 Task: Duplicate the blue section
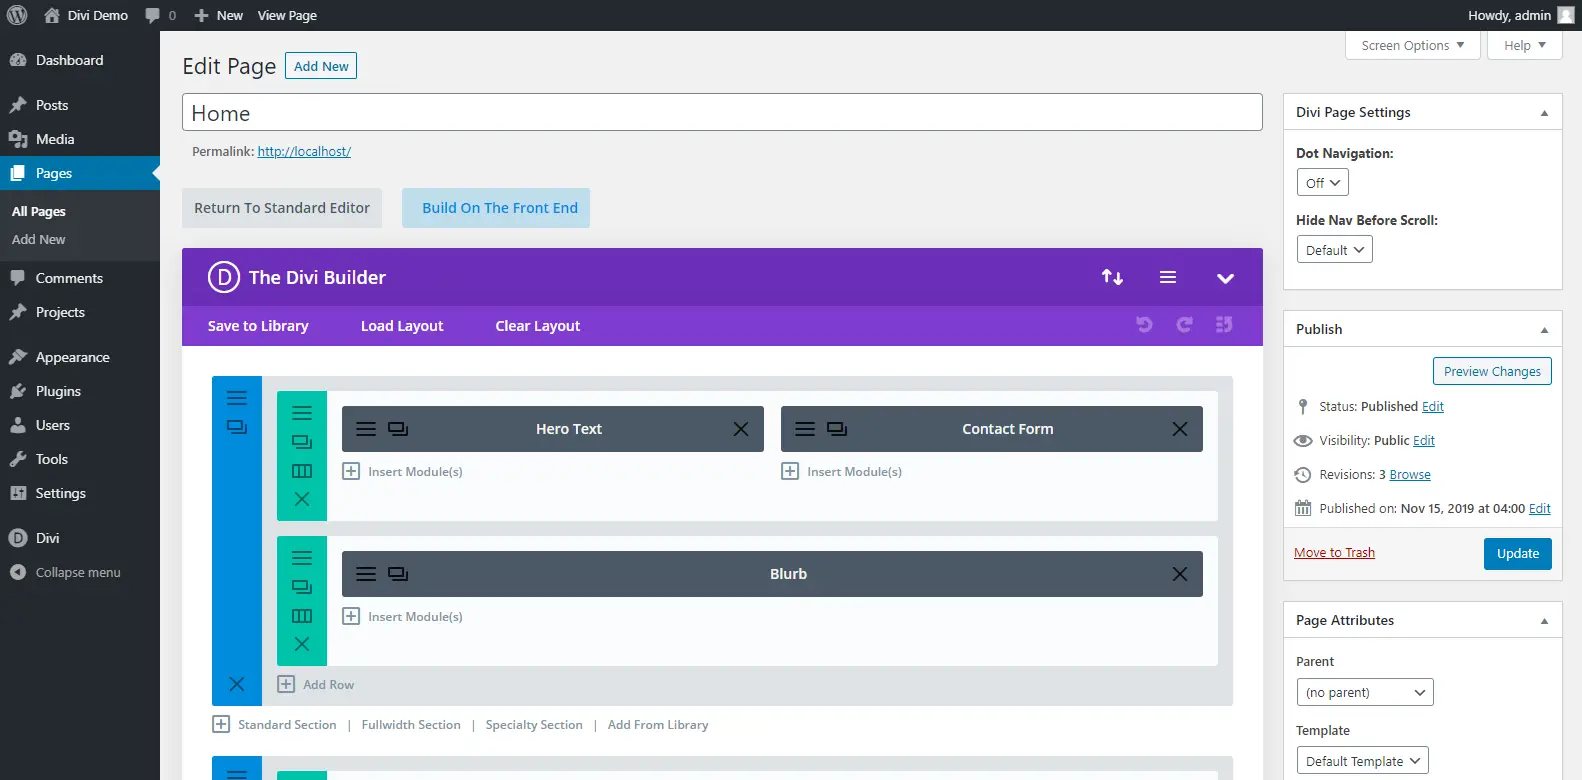click(x=237, y=427)
